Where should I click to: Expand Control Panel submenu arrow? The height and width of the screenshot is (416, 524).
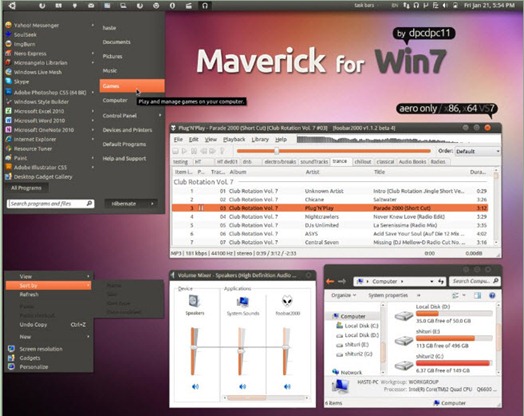pos(160,115)
